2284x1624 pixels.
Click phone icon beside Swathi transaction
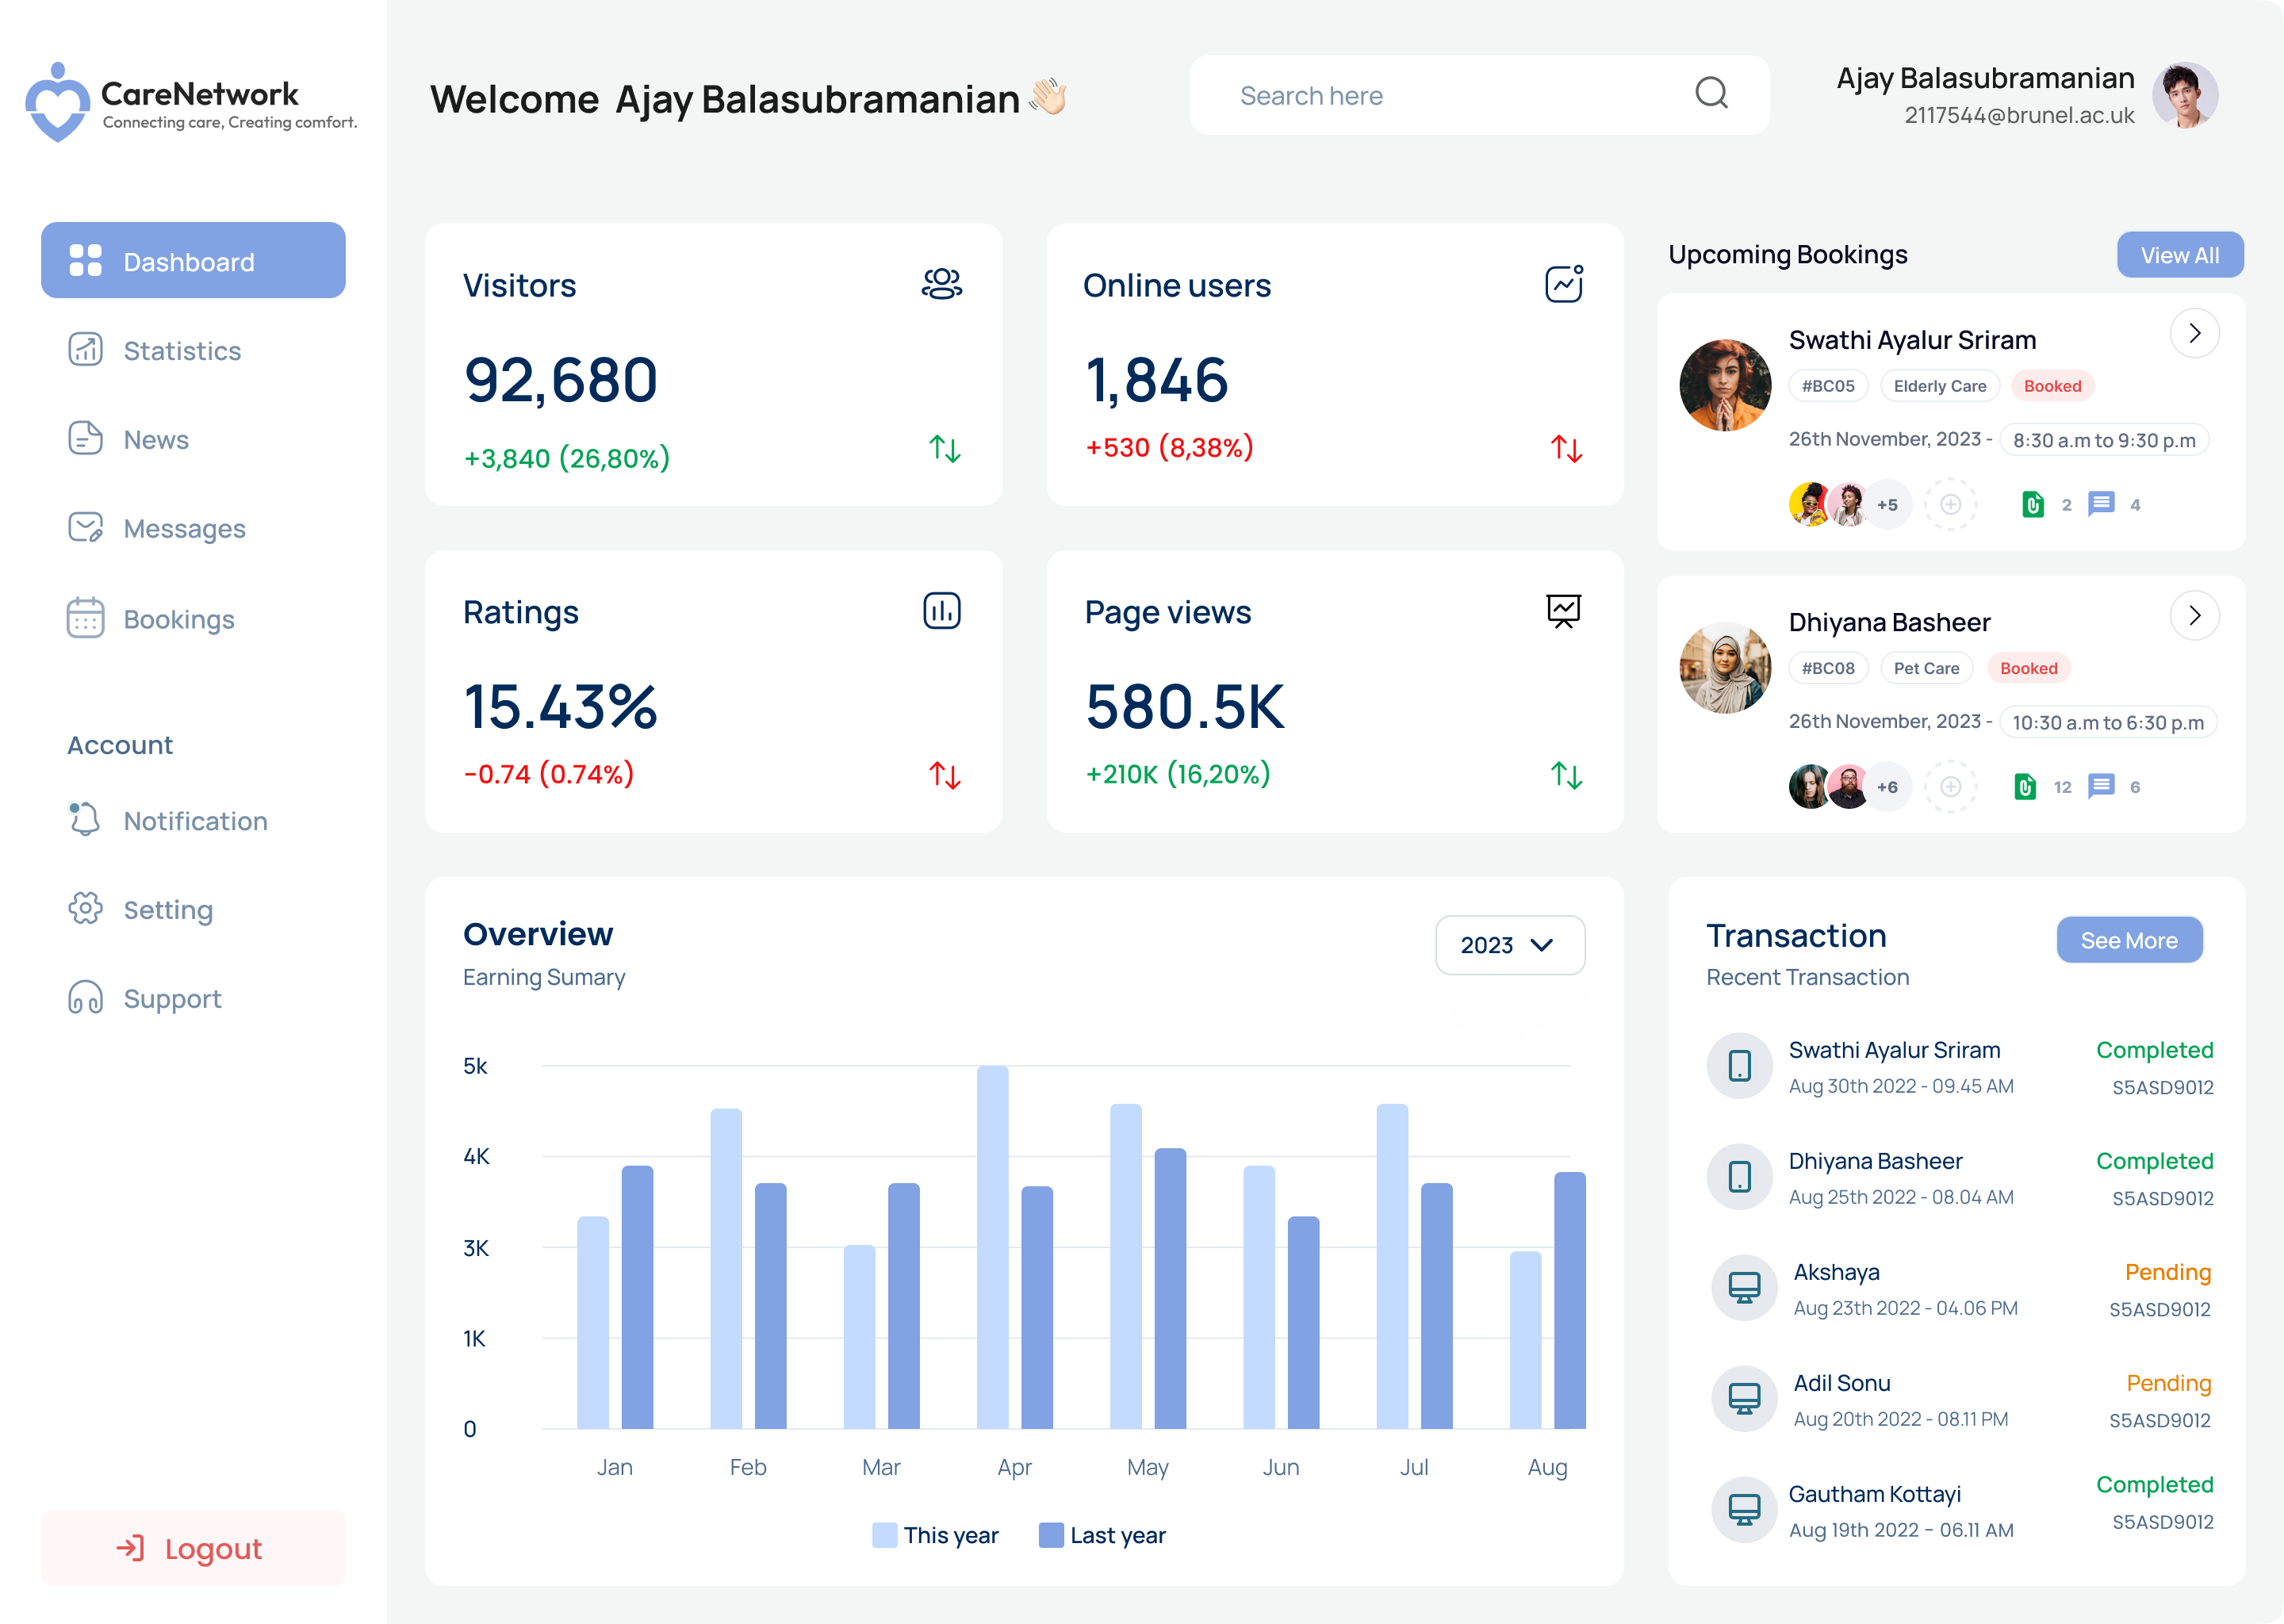point(1739,1065)
